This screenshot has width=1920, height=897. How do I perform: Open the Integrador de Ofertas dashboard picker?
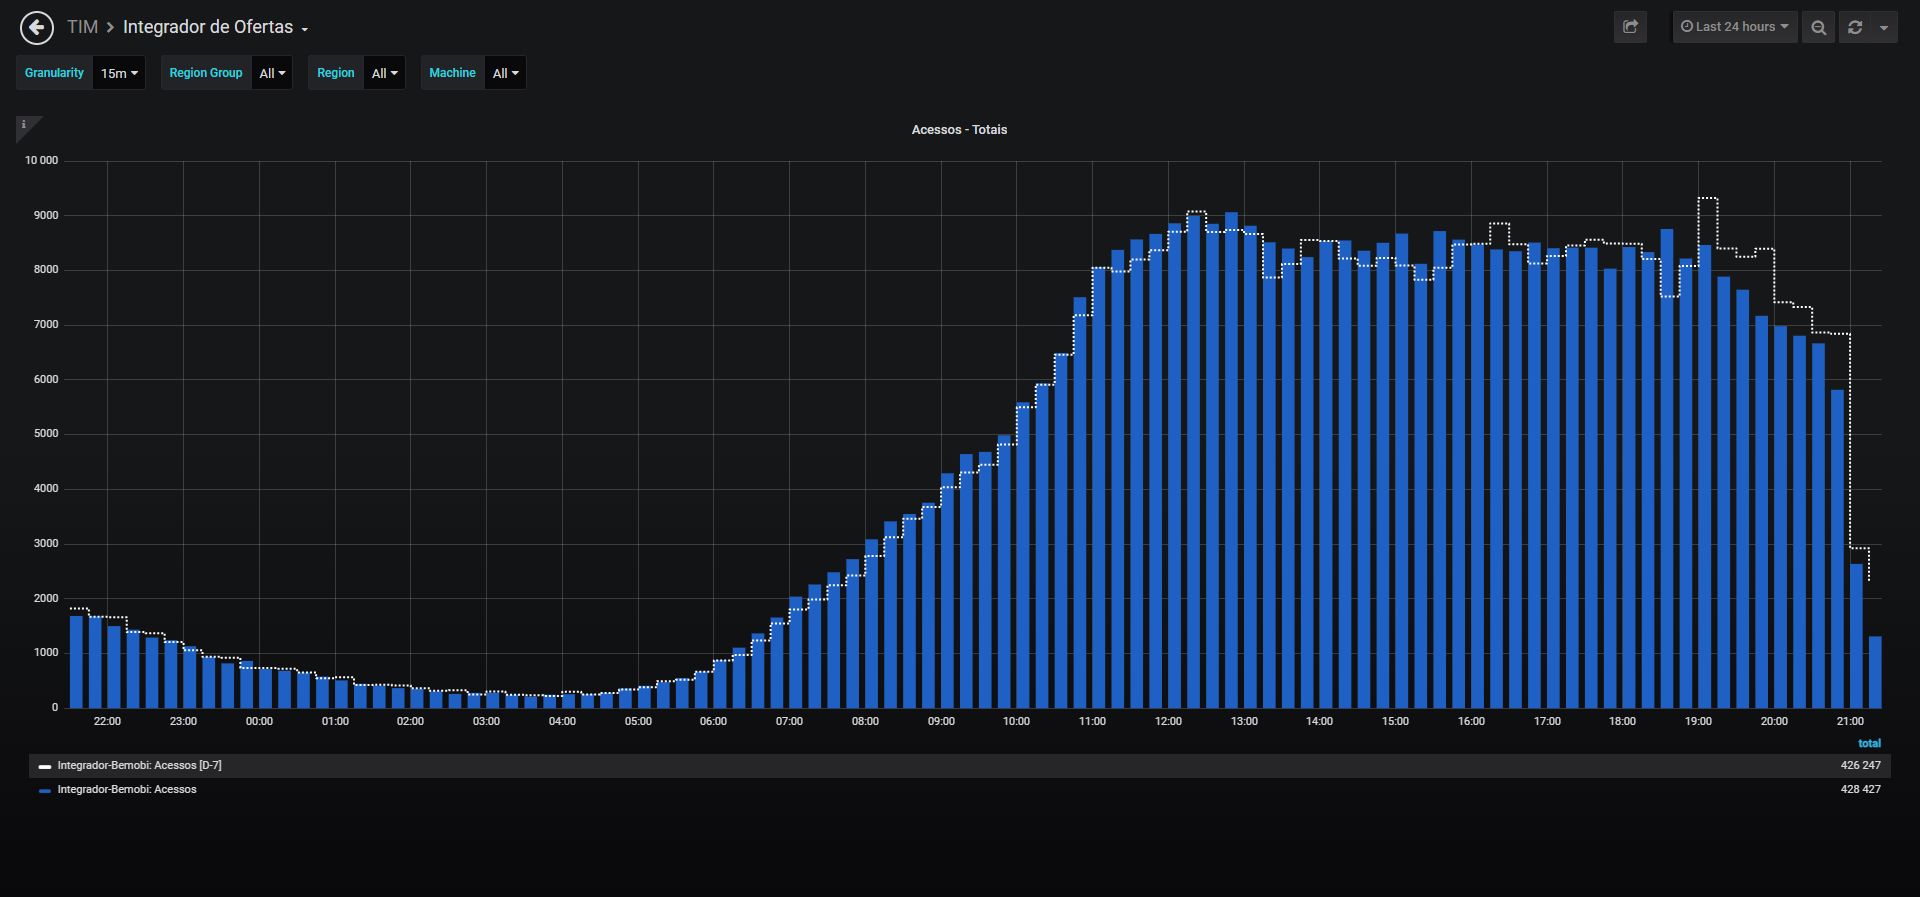pos(215,27)
